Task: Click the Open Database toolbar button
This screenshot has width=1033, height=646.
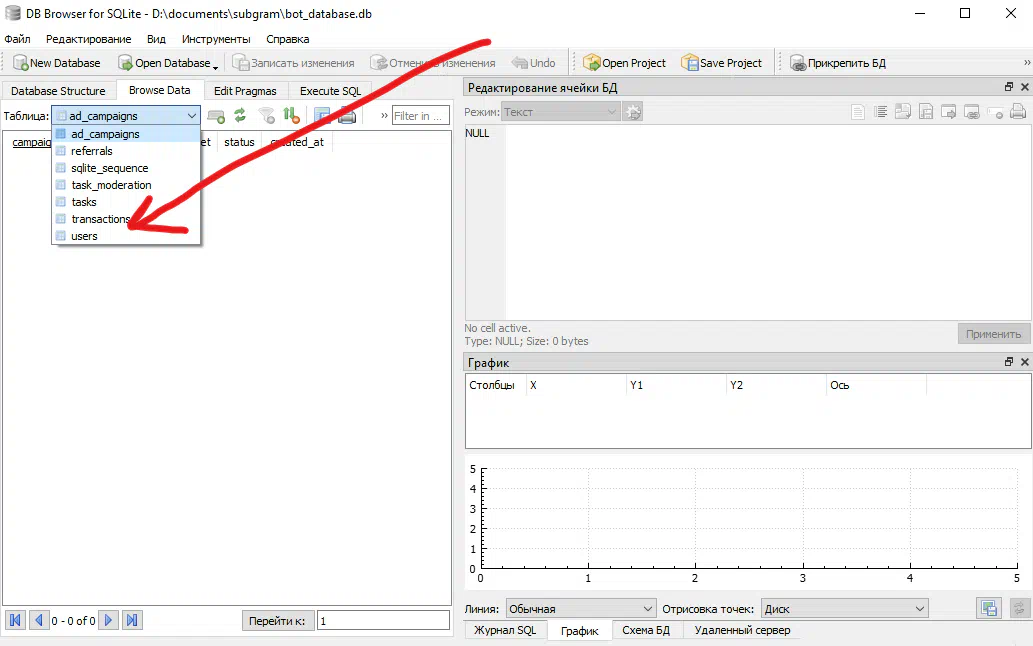Action: tap(164, 63)
